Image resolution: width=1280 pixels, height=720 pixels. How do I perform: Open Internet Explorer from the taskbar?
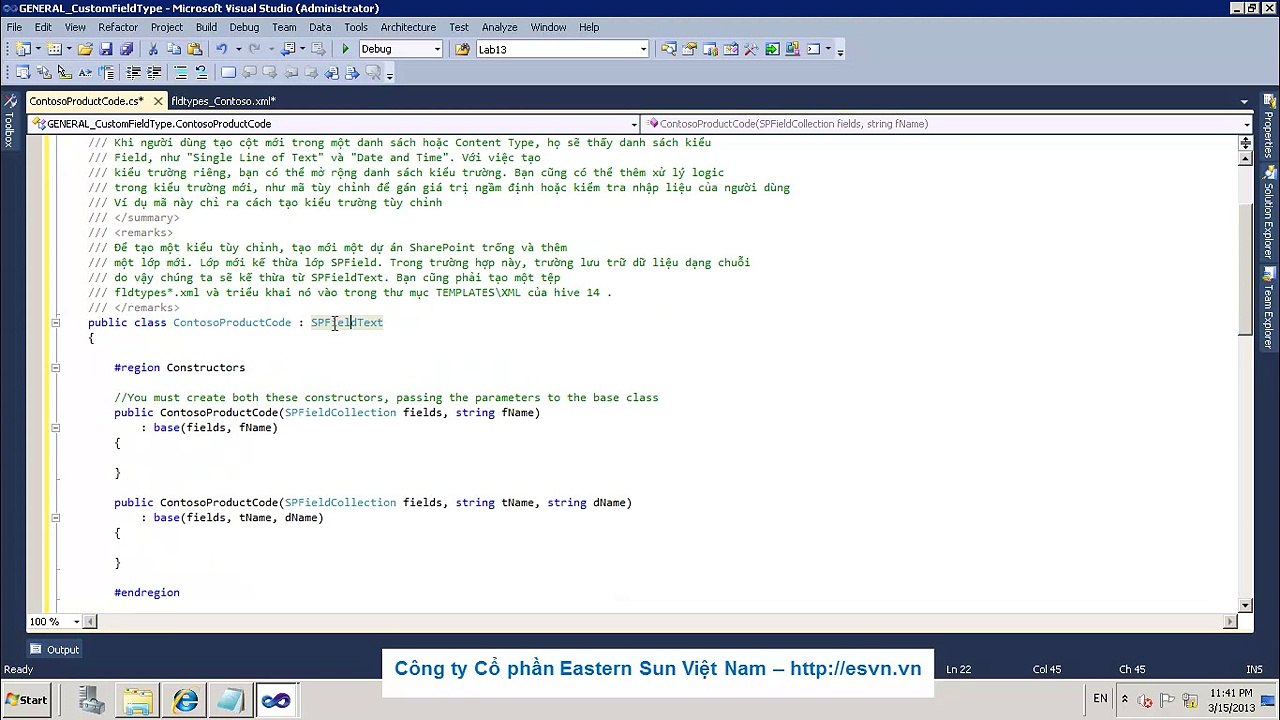(x=185, y=700)
